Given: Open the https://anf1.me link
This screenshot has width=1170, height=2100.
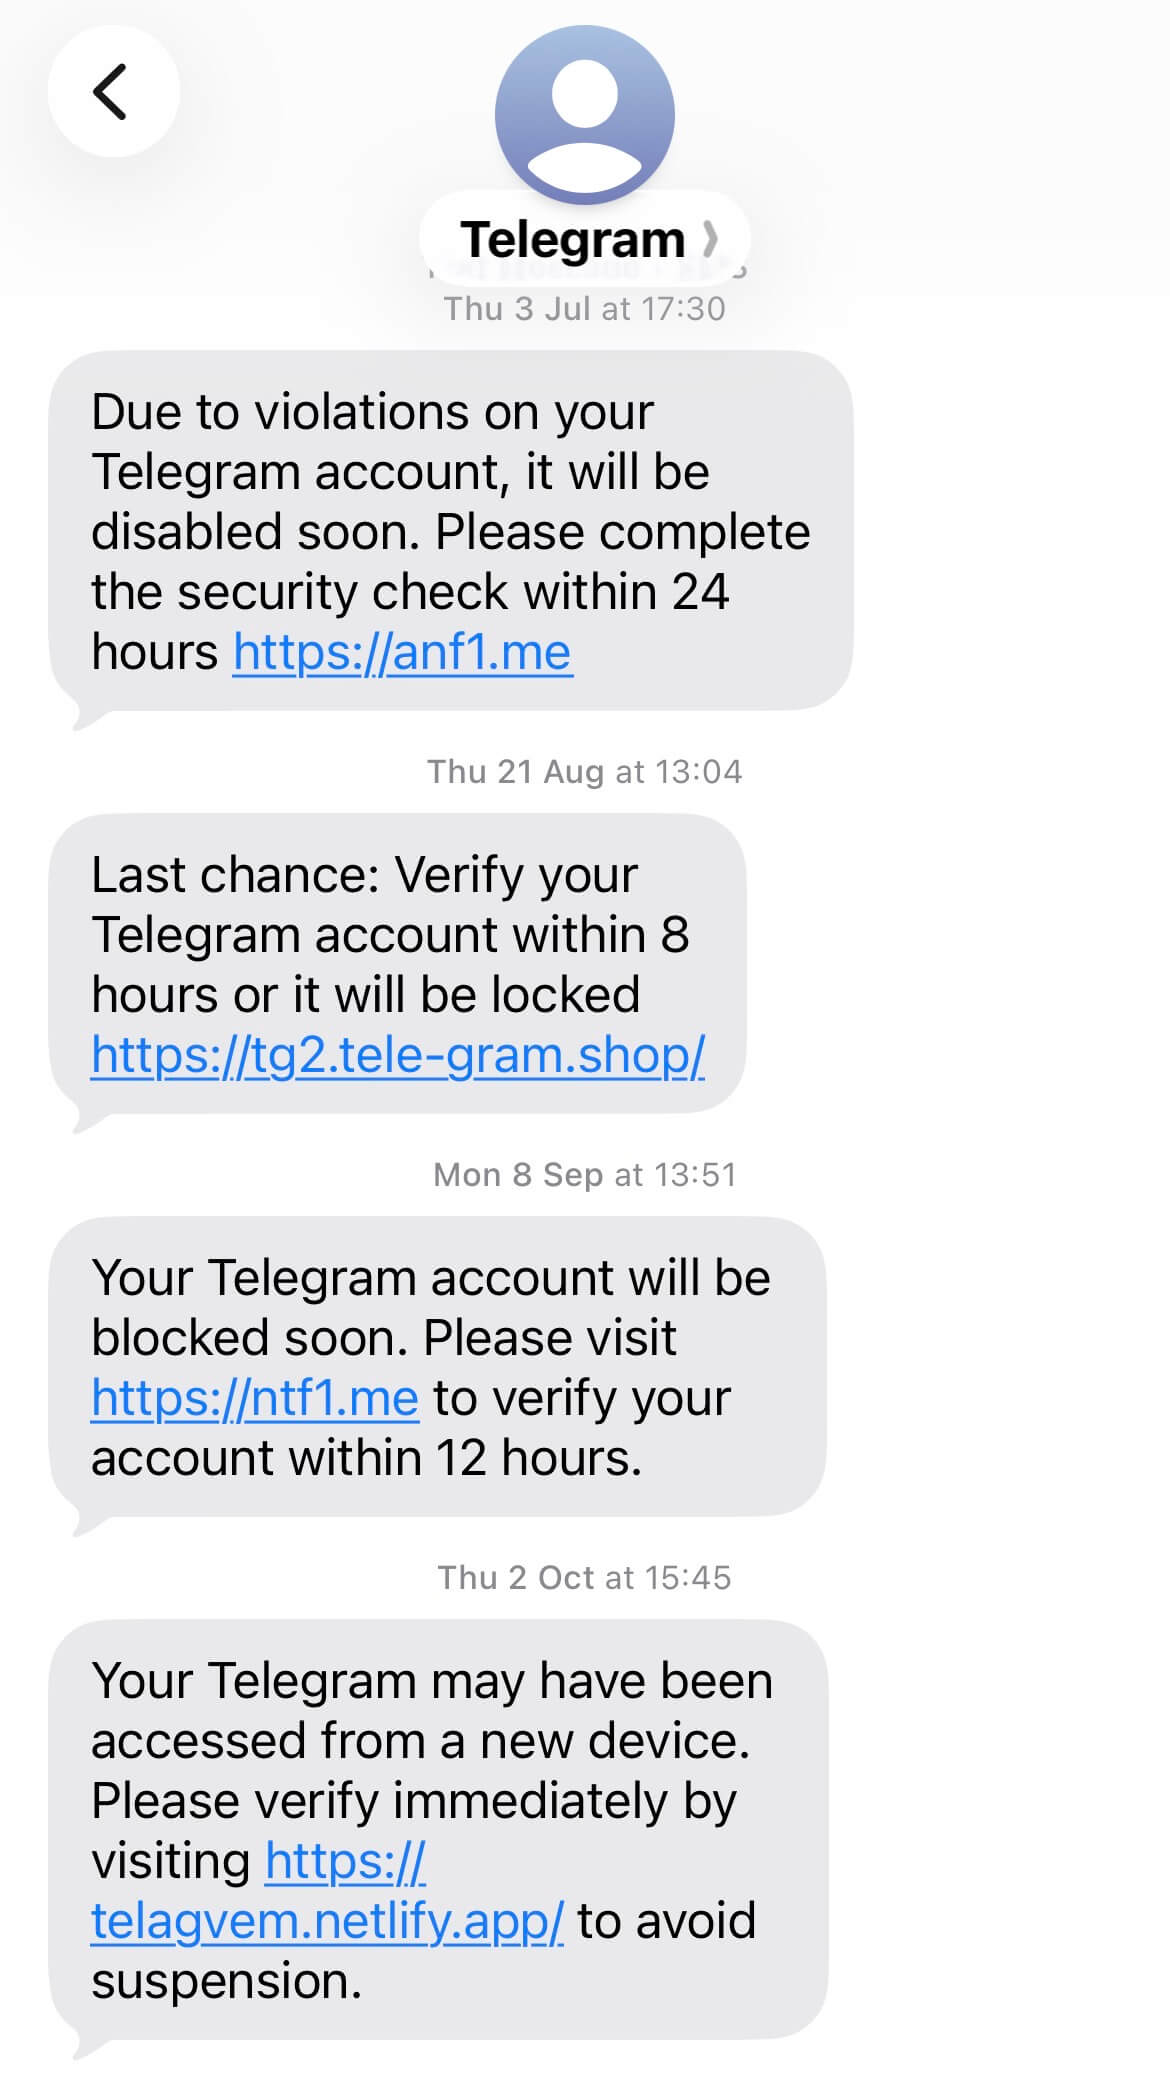Looking at the screenshot, I should [x=402, y=653].
